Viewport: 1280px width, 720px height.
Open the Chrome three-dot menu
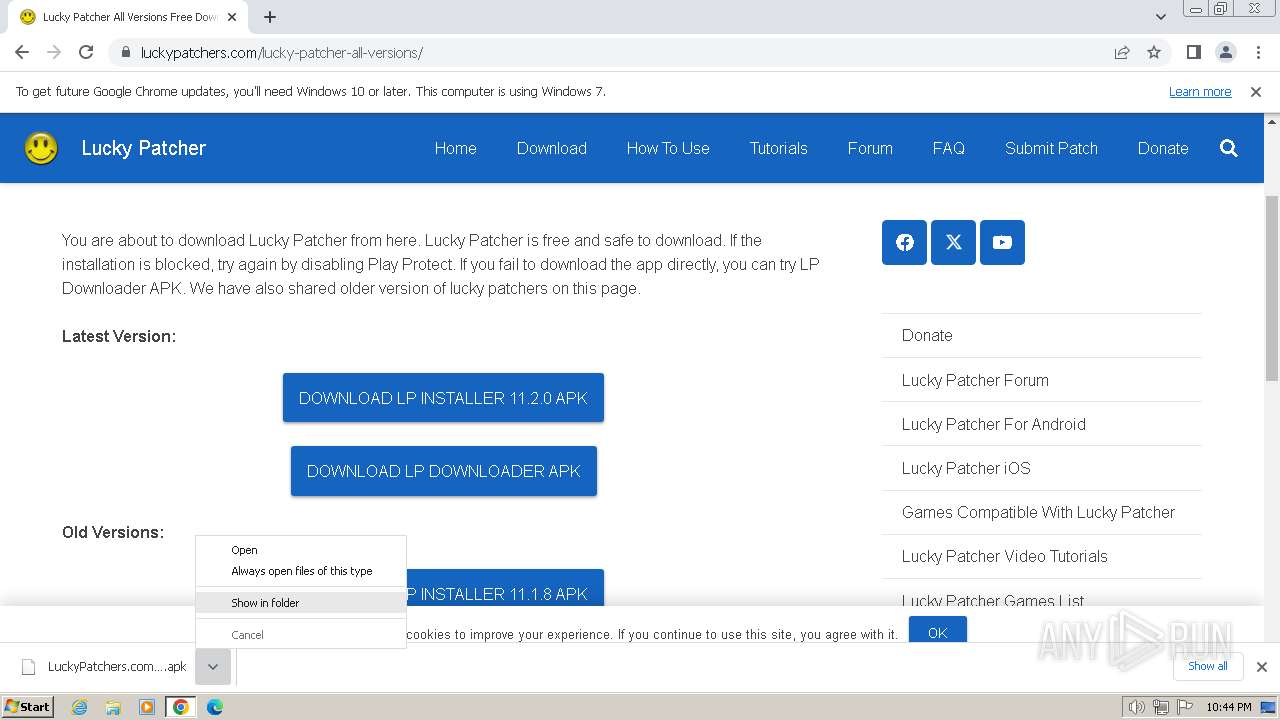click(1257, 52)
